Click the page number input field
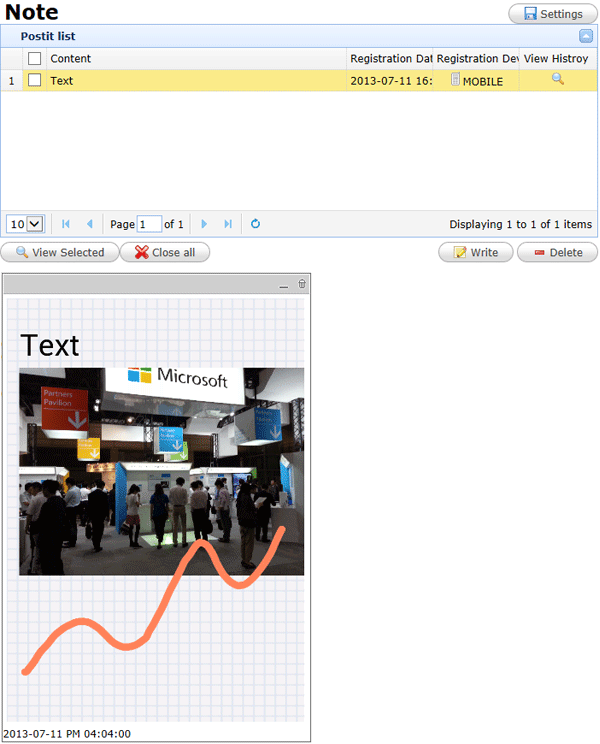This screenshot has width=600, height=744. [149, 224]
